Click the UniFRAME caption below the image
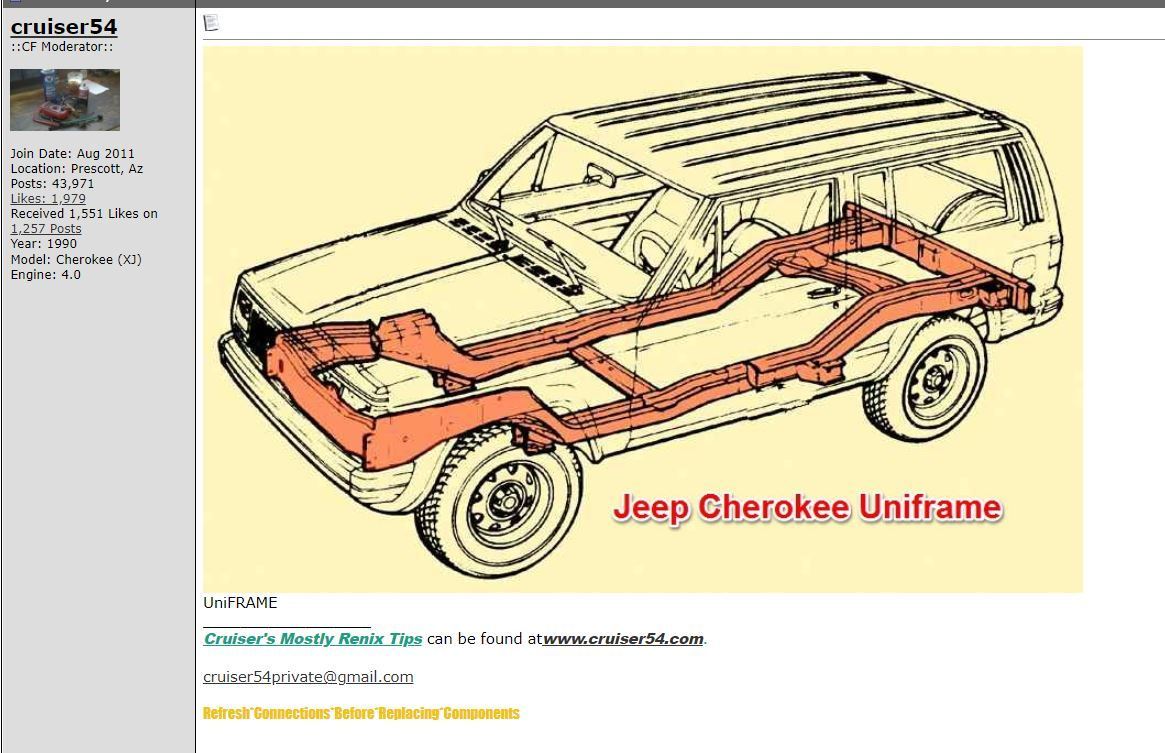The width and height of the screenshot is (1165, 753). pyautogui.click(x=240, y=603)
